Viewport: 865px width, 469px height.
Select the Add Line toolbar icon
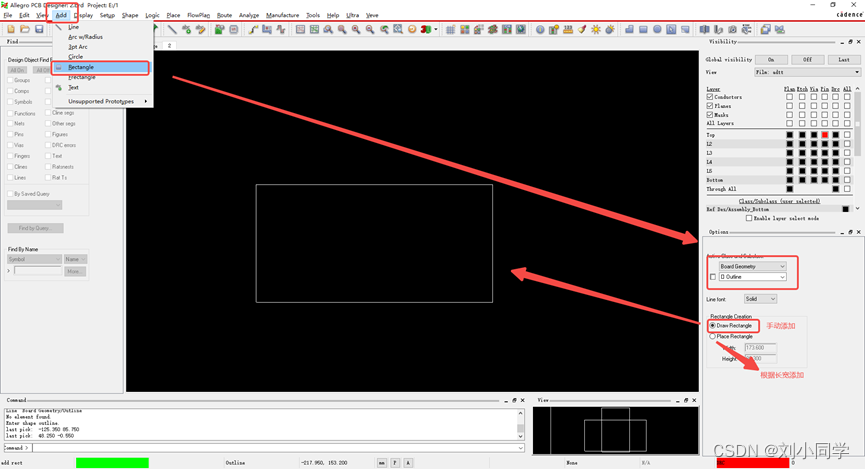(172, 29)
